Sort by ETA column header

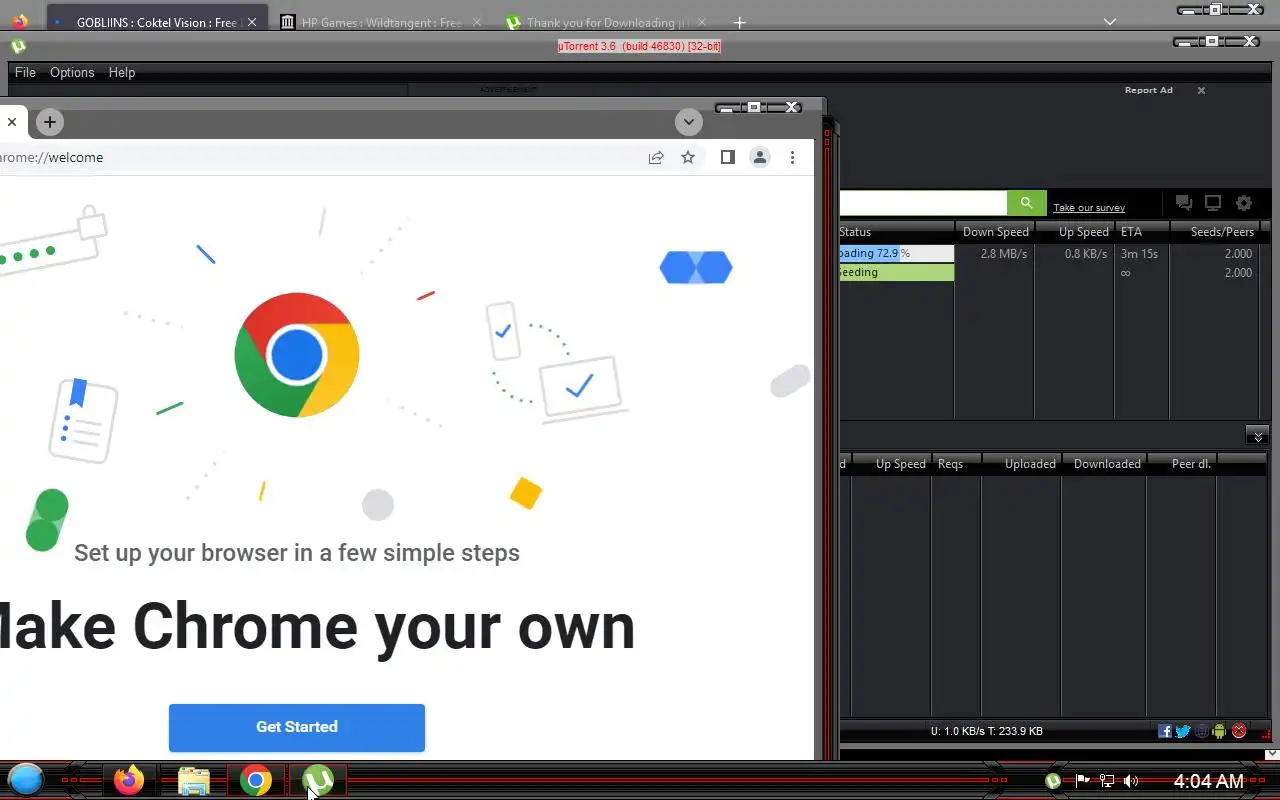point(1142,232)
